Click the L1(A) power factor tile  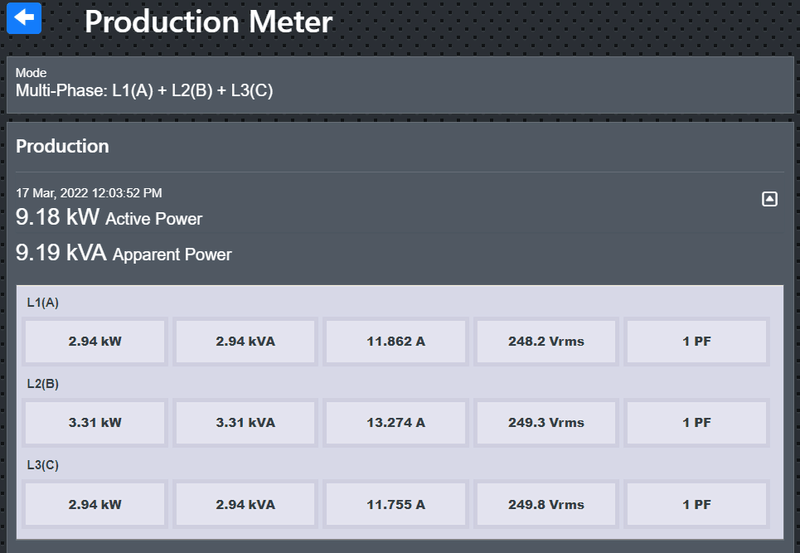pyautogui.click(x=696, y=341)
